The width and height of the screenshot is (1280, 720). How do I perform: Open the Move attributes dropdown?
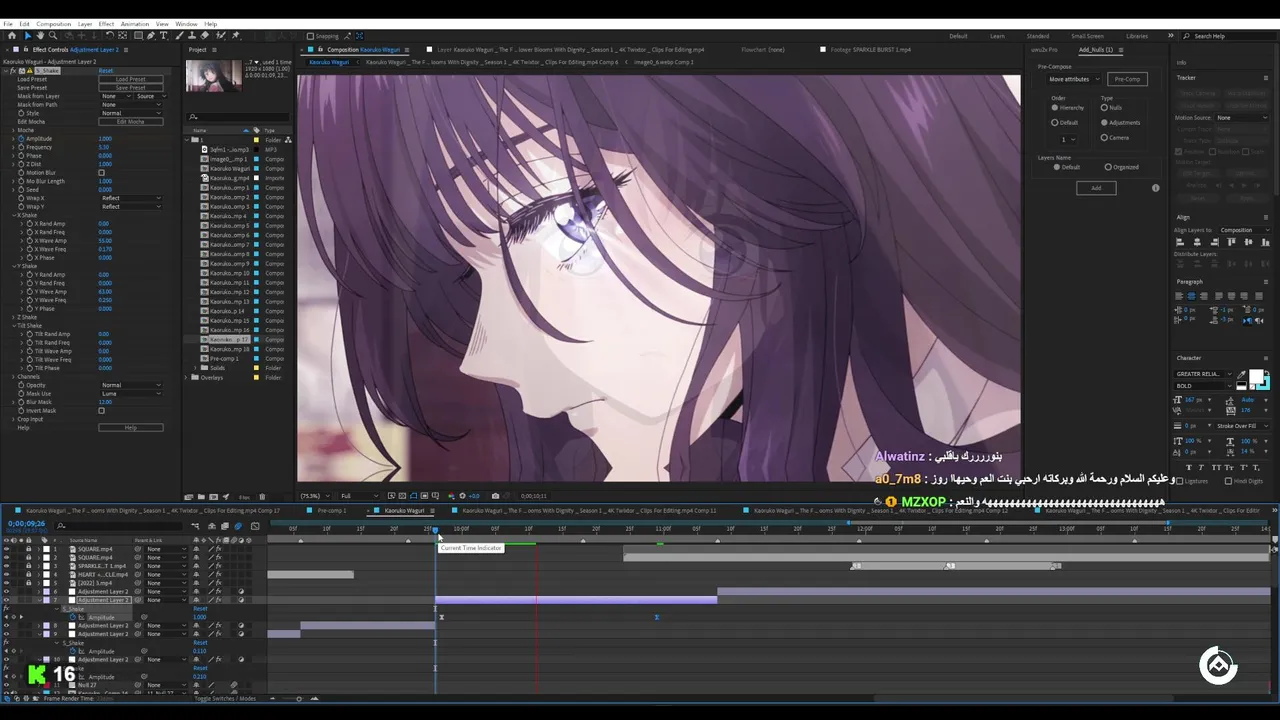(x=1074, y=79)
